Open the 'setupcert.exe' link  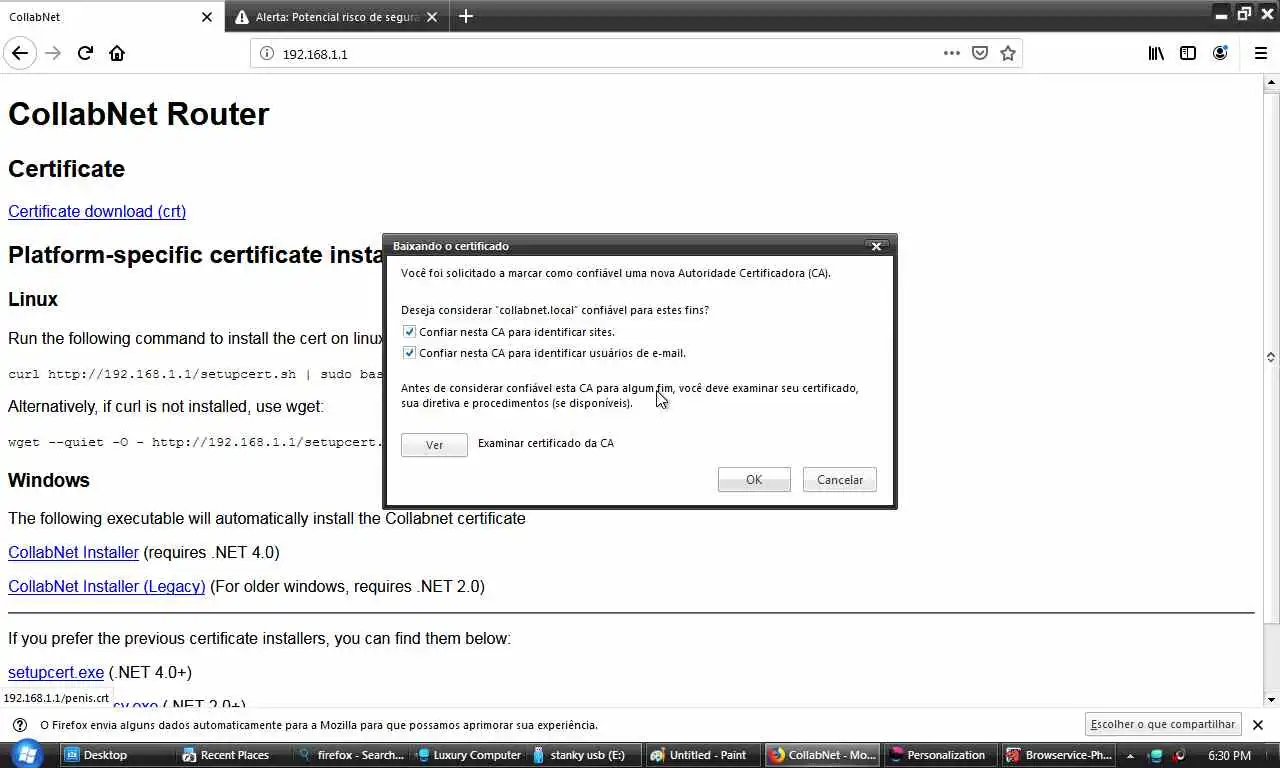(56, 672)
